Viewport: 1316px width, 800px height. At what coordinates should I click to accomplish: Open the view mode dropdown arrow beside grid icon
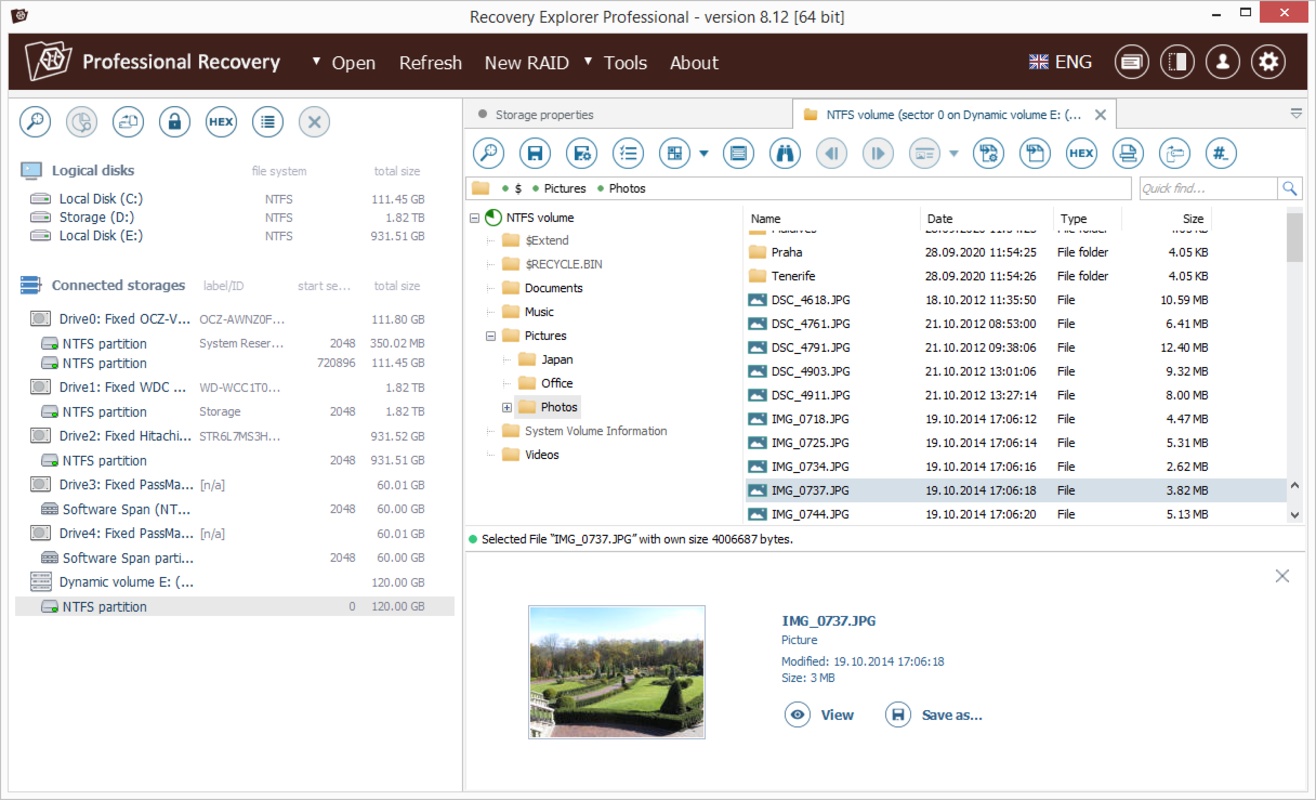[x=704, y=154]
